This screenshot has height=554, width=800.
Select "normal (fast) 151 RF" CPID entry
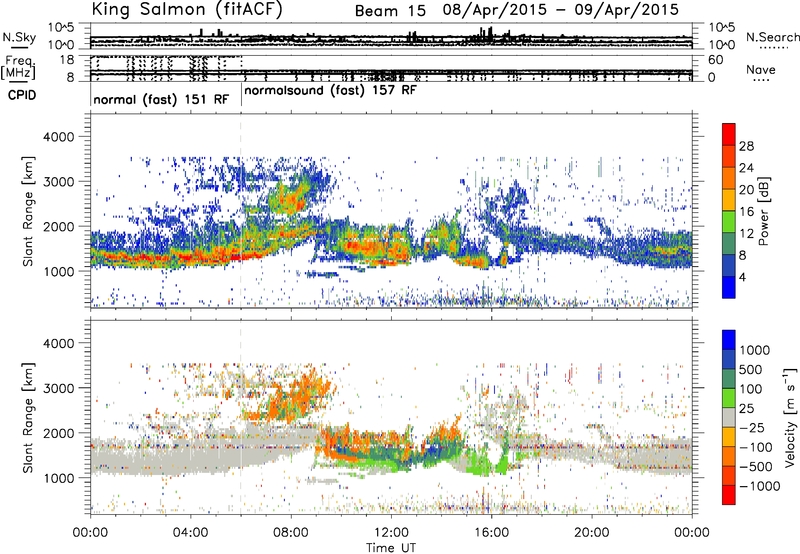pos(161,99)
